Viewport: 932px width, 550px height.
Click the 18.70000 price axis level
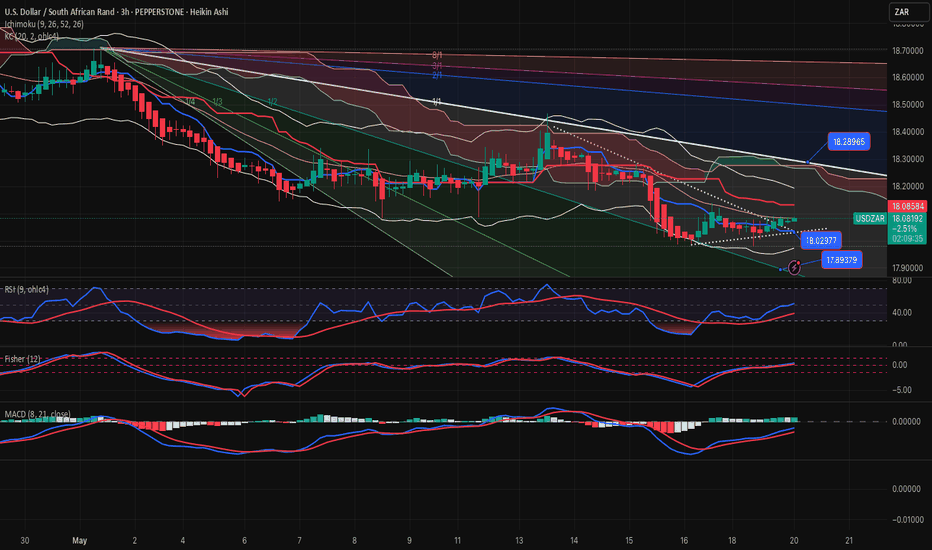coord(908,51)
